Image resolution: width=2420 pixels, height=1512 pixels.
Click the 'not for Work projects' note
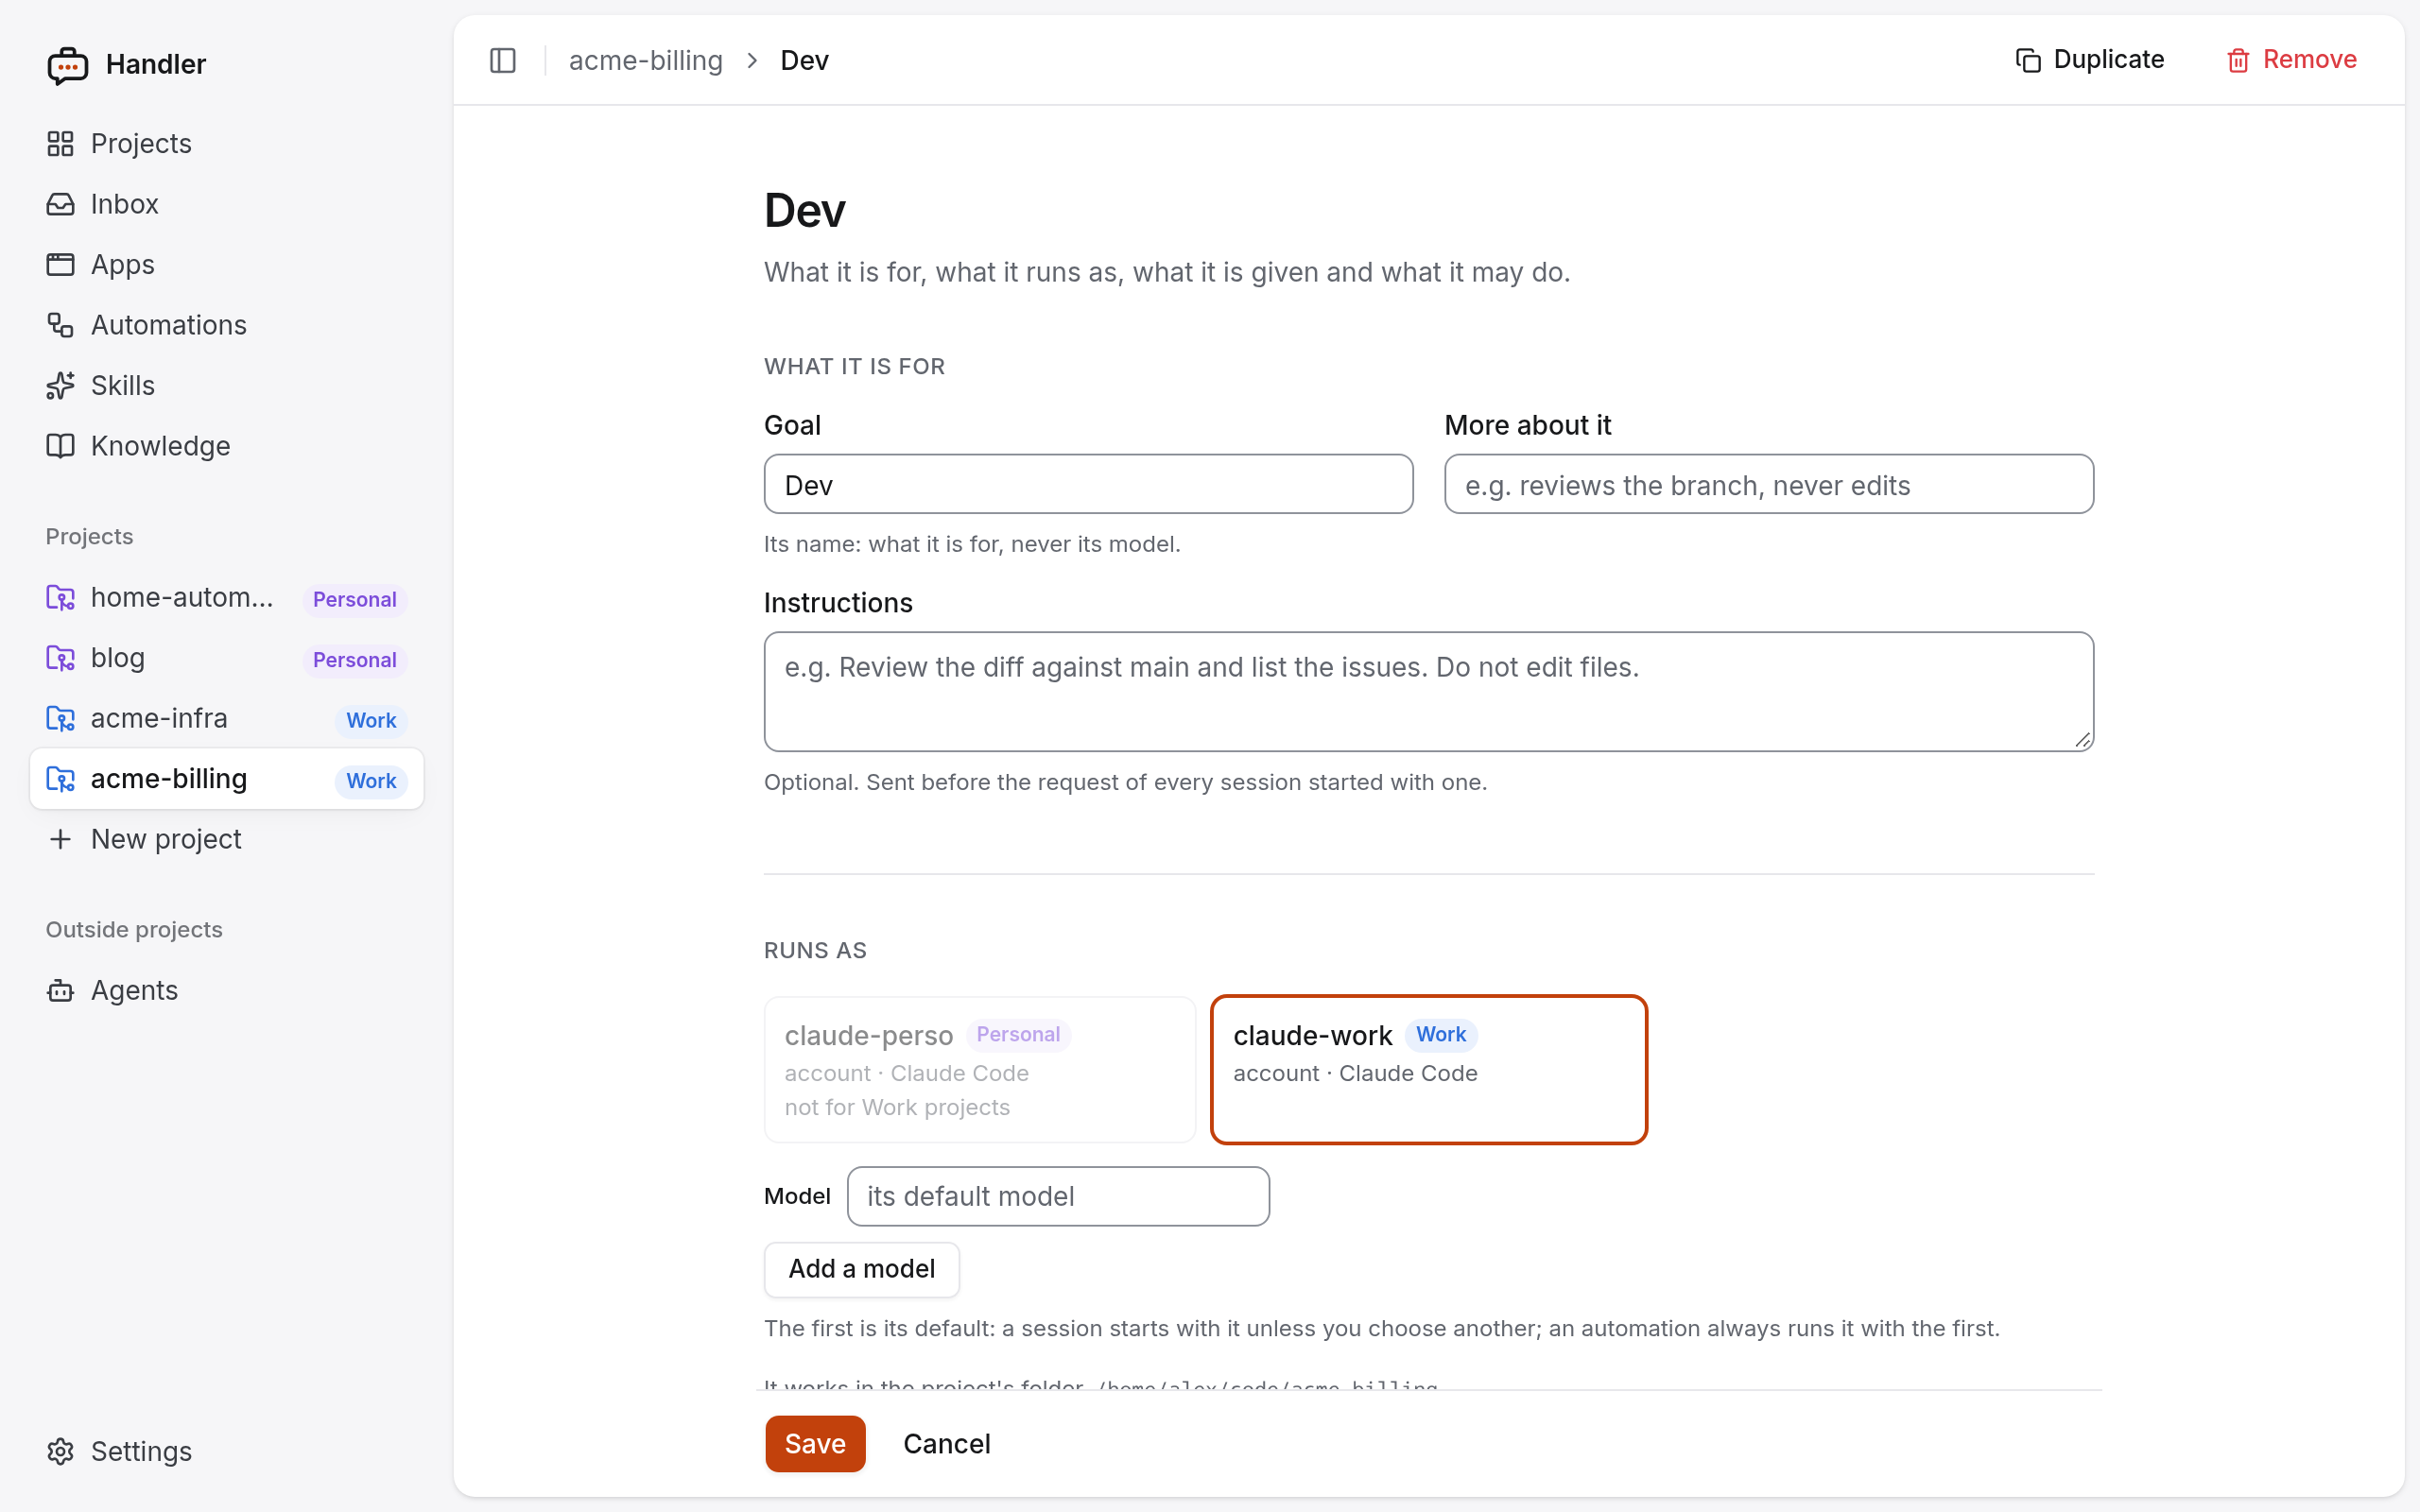(897, 1108)
